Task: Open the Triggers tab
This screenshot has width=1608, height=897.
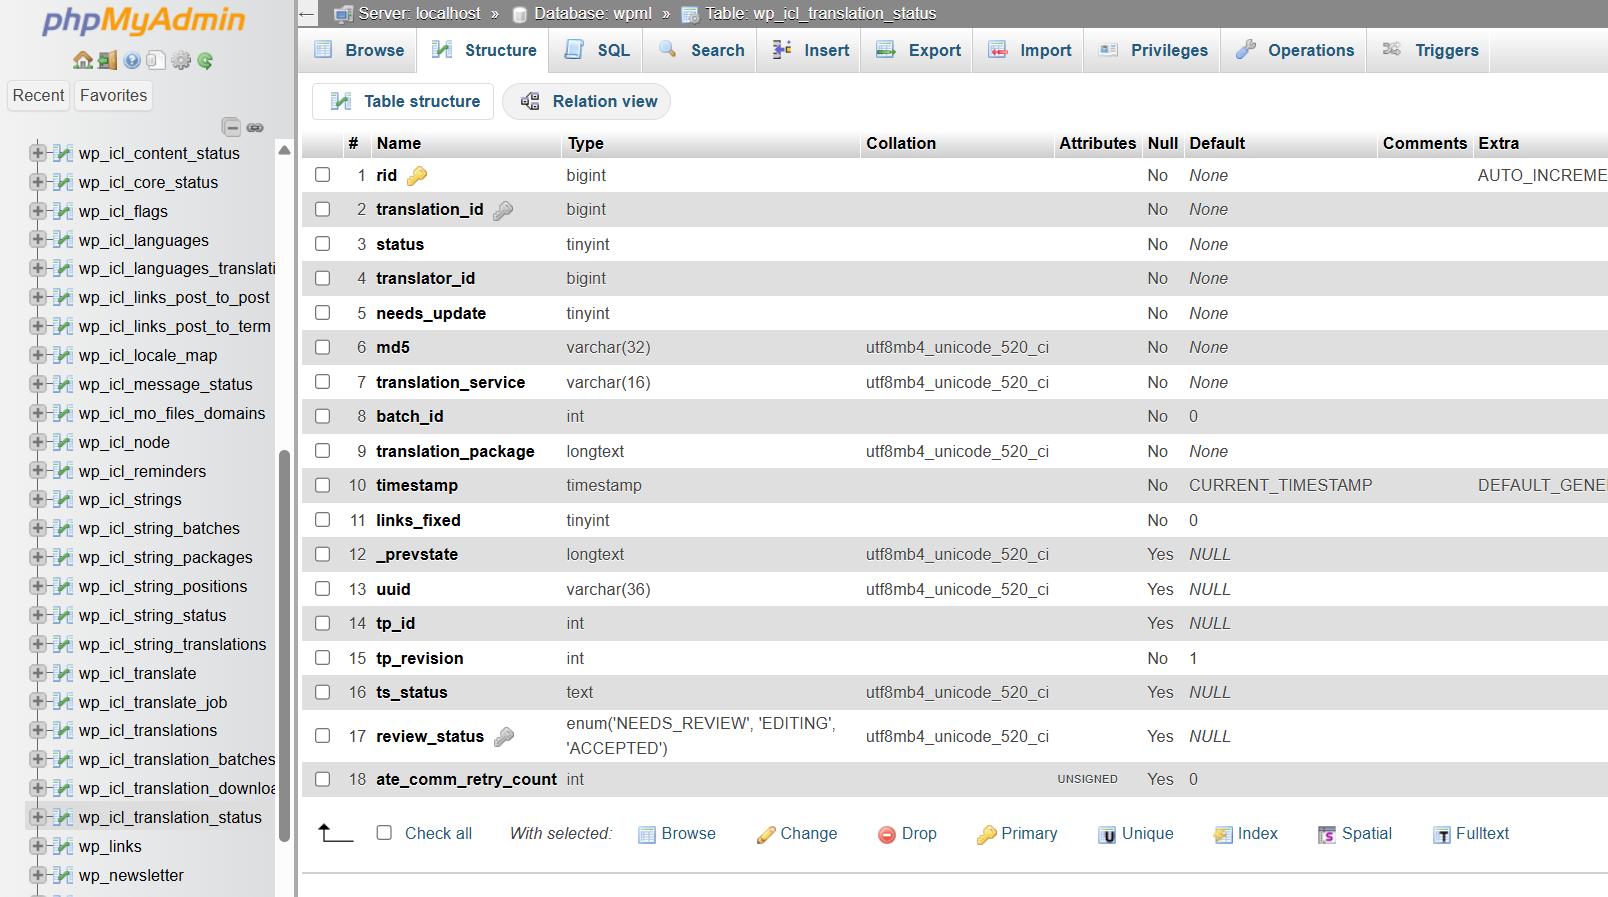Action: 1430,50
